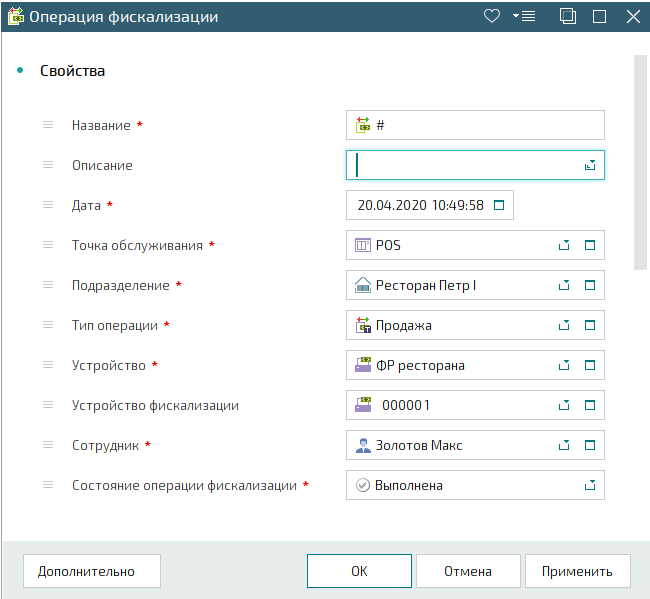Screen dimensions: 650x599
Task: Confirm the dialog with OK
Action: pos(359,571)
